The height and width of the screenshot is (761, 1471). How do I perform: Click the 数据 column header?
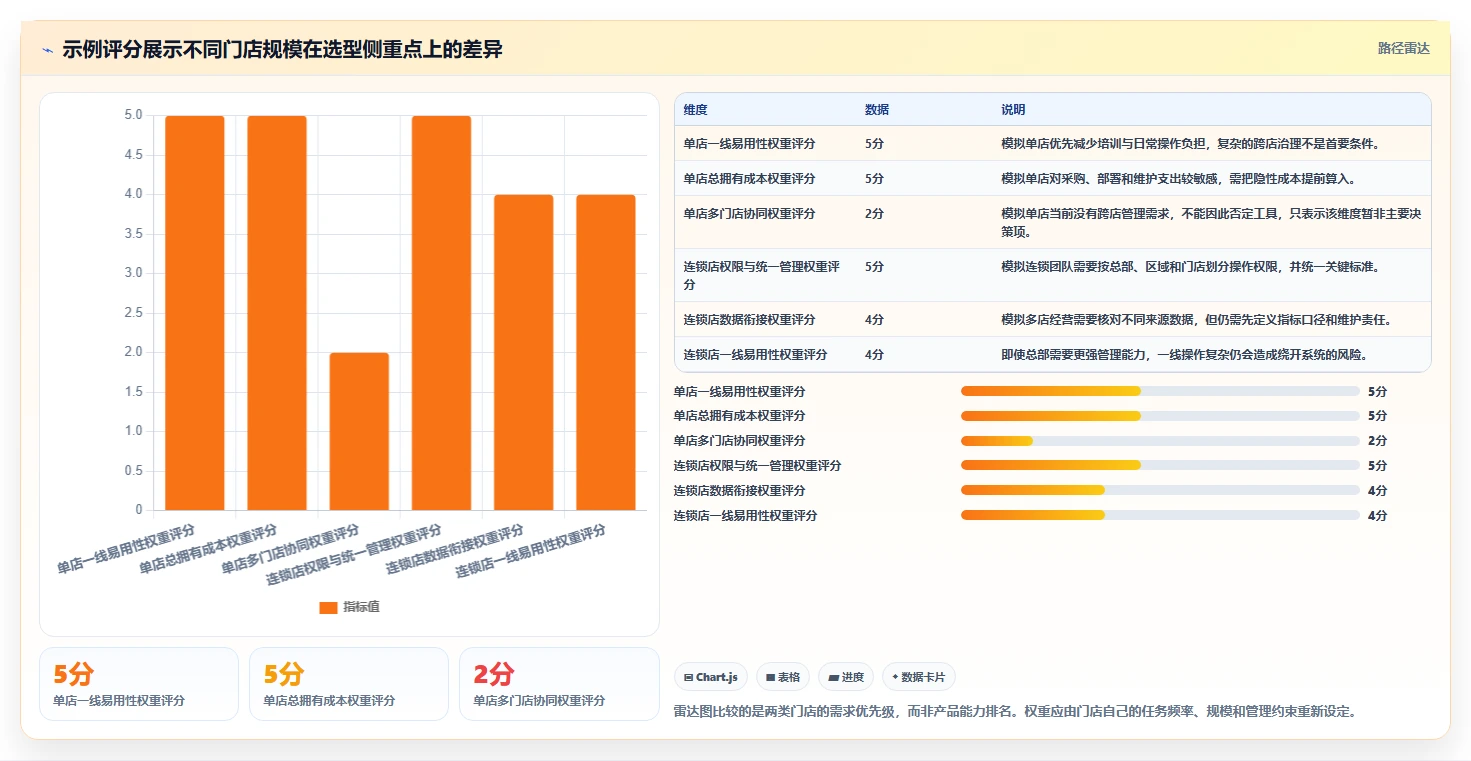tap(877, 109)
